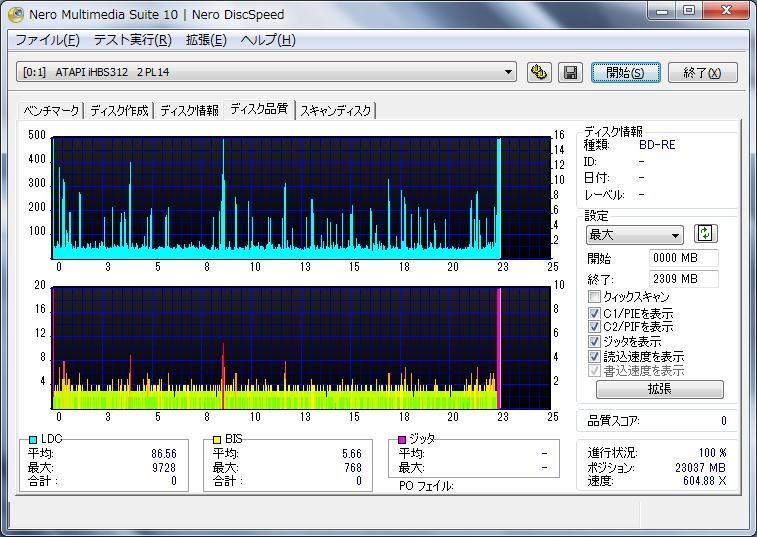Click the LDC 最大 value 9728

tap(164, 467)
